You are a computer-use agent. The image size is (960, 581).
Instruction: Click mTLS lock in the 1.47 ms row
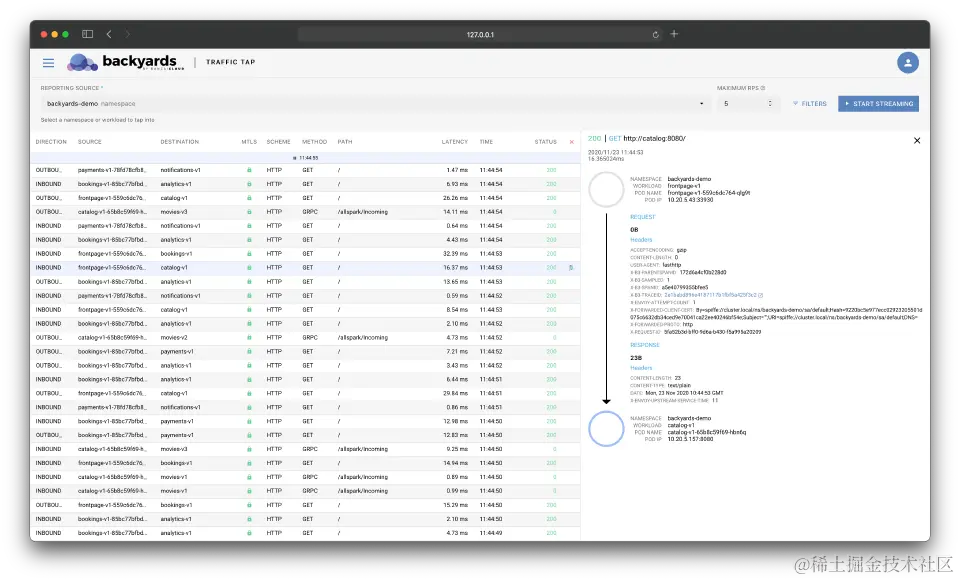tap(249, 170)
